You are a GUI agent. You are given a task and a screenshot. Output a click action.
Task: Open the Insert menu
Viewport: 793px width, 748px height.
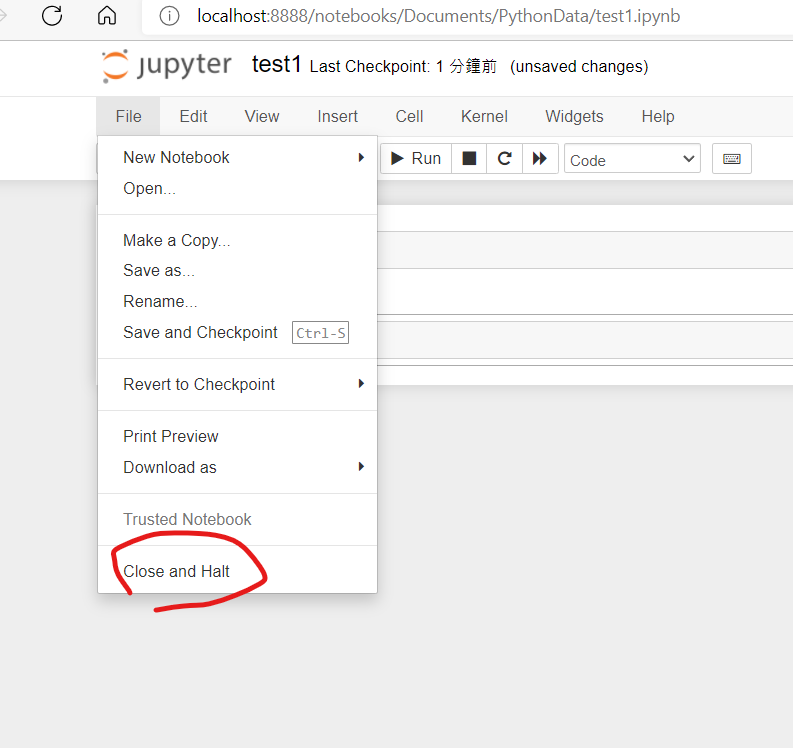(x=337, y=116)
